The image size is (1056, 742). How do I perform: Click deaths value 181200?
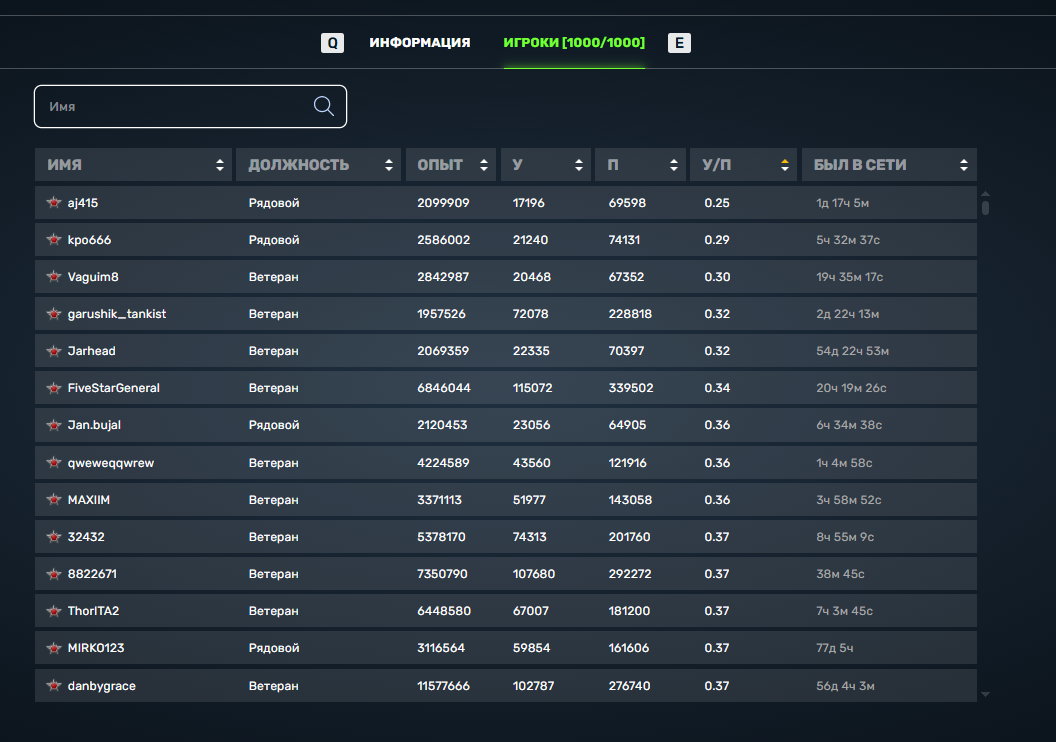(x=629, y=611)
